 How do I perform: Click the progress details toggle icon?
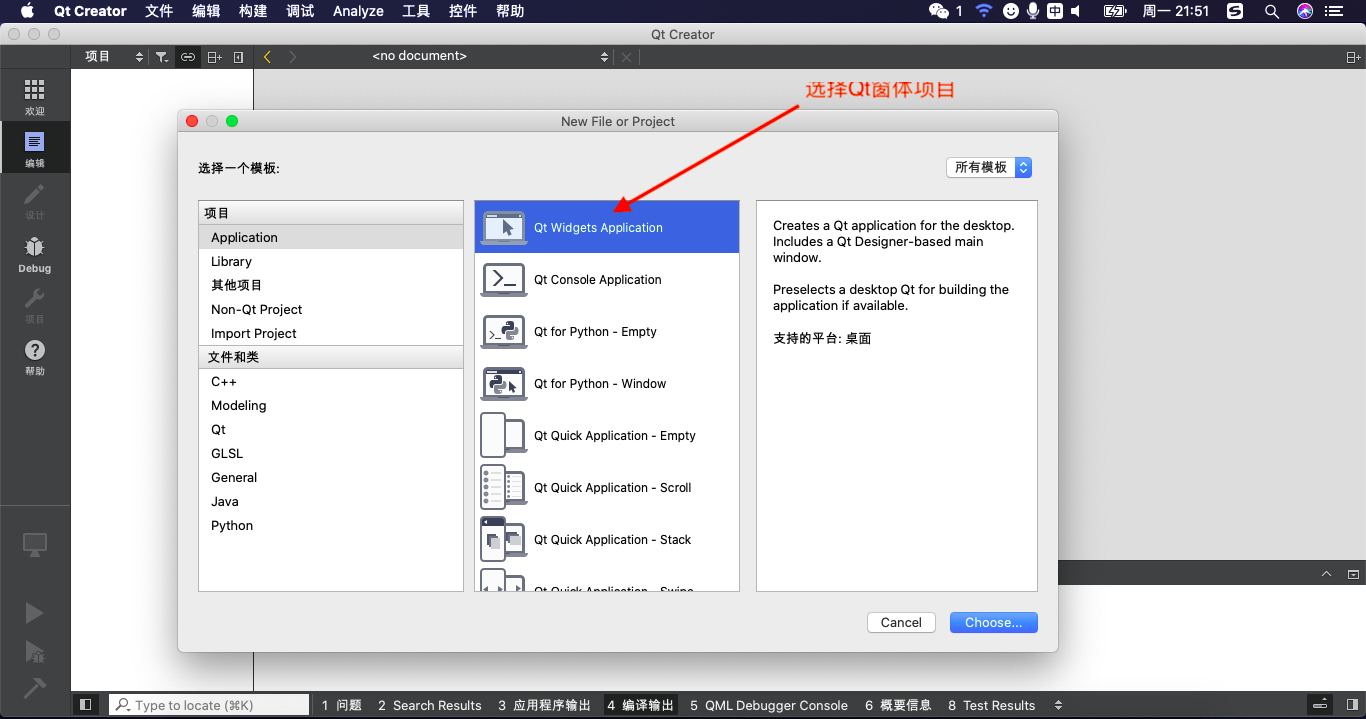pyautogui.click(x=1321, y=705)
